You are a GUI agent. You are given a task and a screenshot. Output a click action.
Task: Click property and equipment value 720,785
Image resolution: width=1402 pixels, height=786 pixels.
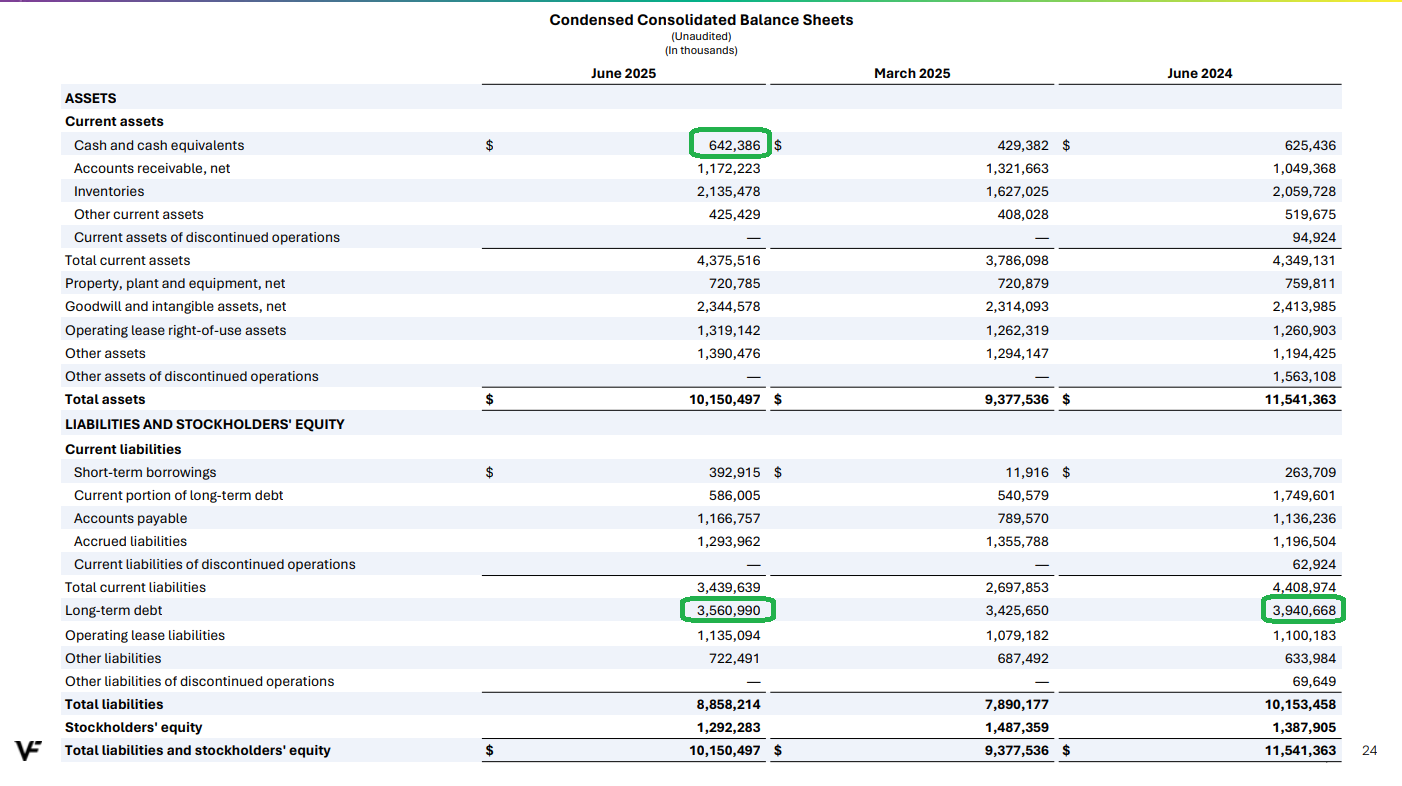point(735,283)
